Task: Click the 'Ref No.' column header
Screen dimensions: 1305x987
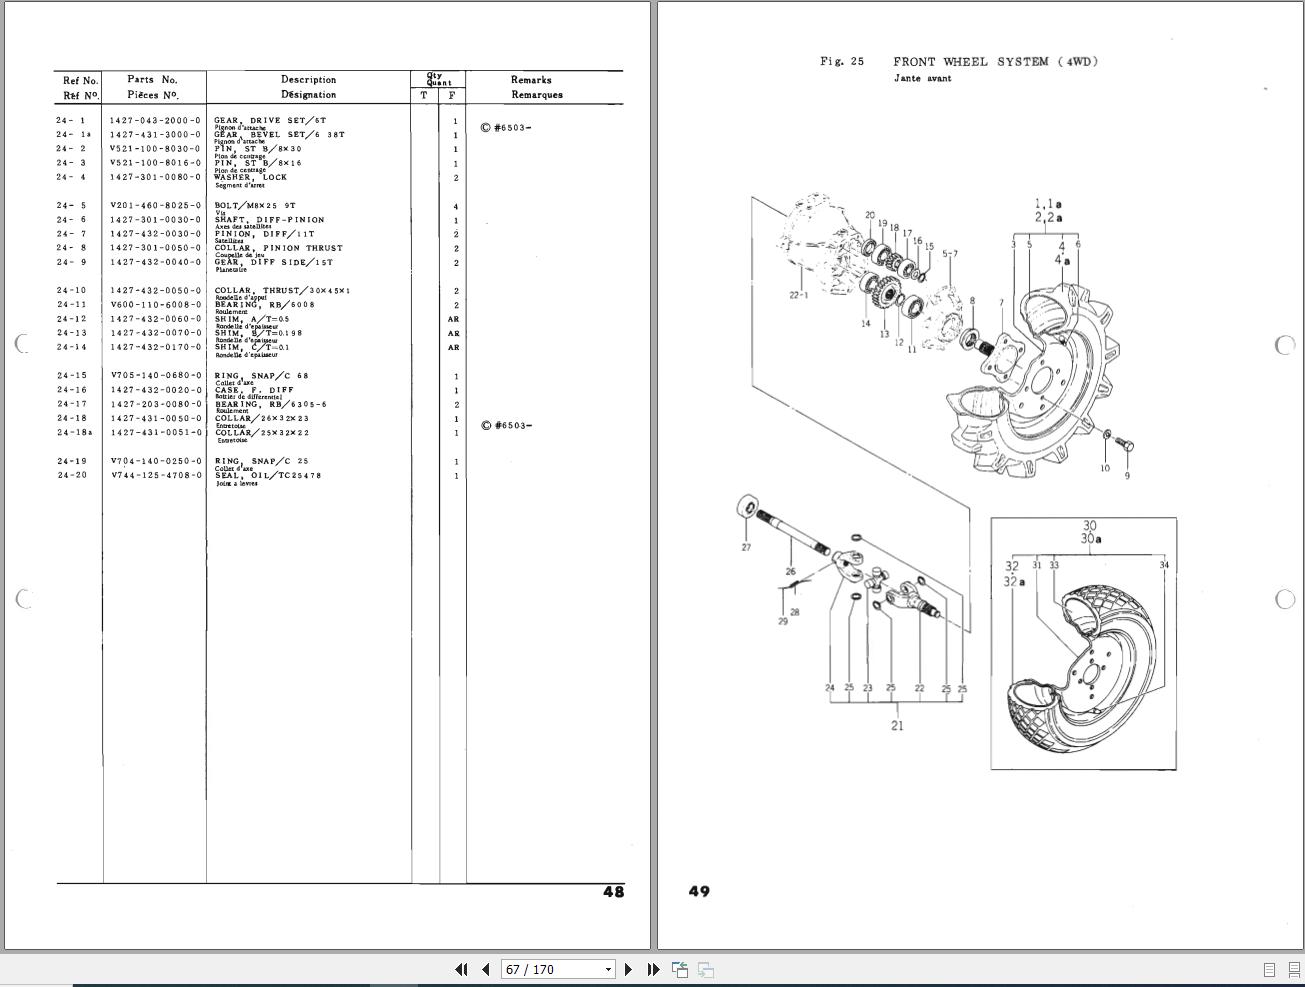Action: 81,80
